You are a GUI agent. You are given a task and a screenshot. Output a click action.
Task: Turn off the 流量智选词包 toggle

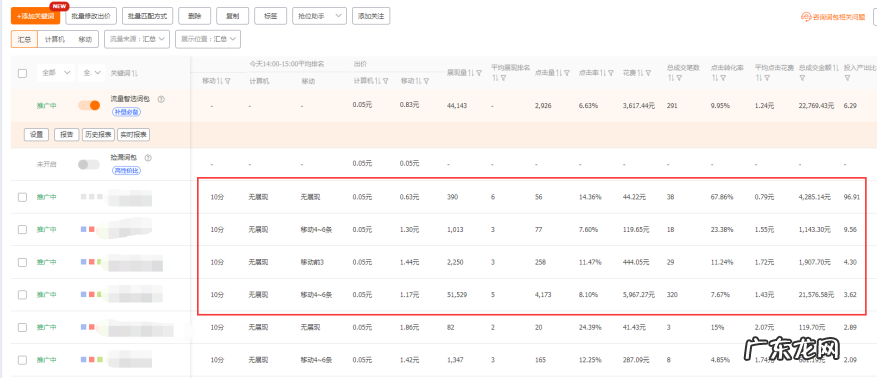(x=89, y=105)
